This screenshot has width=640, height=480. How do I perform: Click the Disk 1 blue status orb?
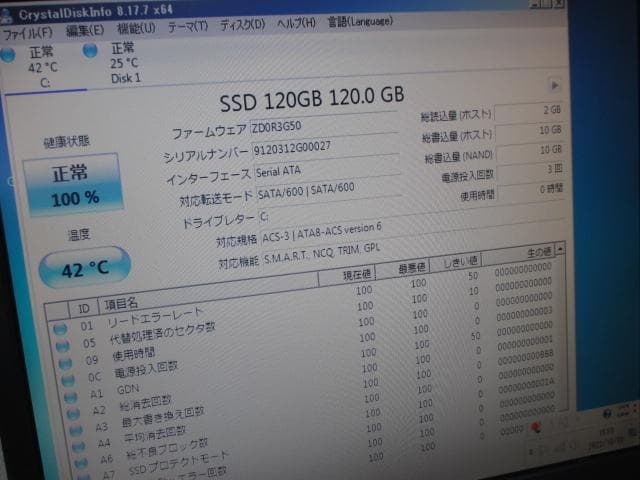[90, 51]
